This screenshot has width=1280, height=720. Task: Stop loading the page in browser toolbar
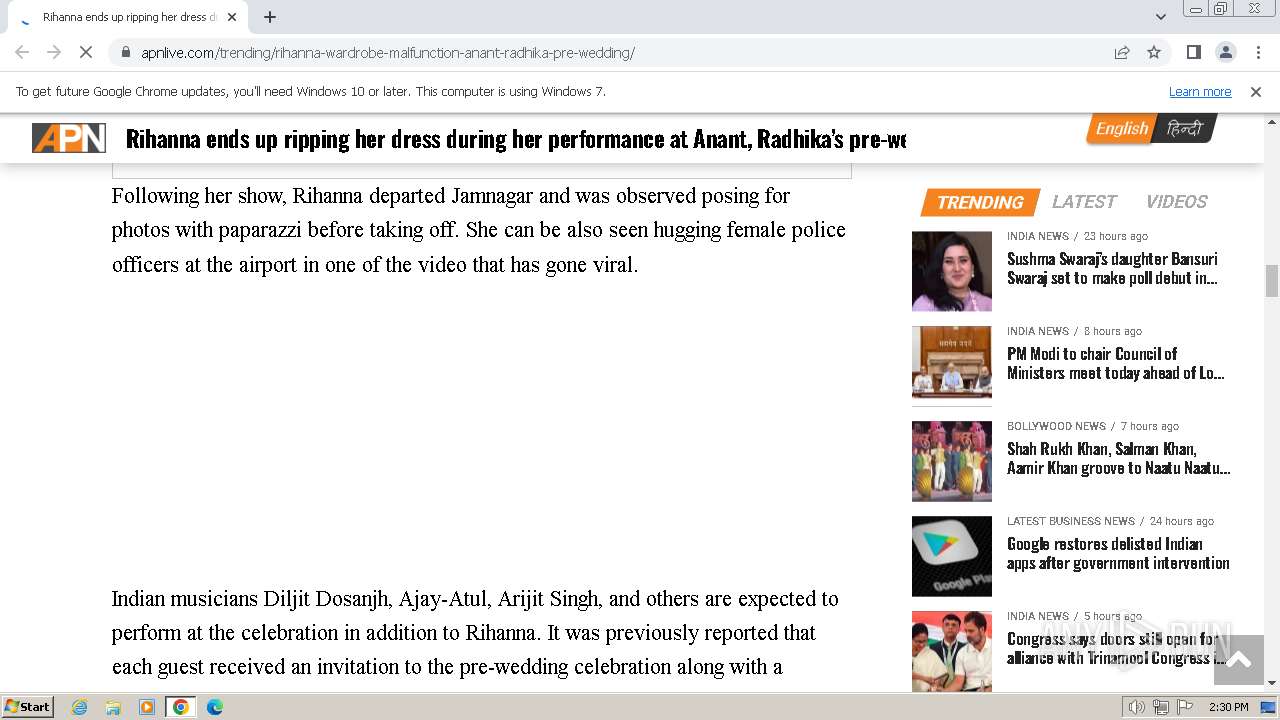[x=86, y=52]
